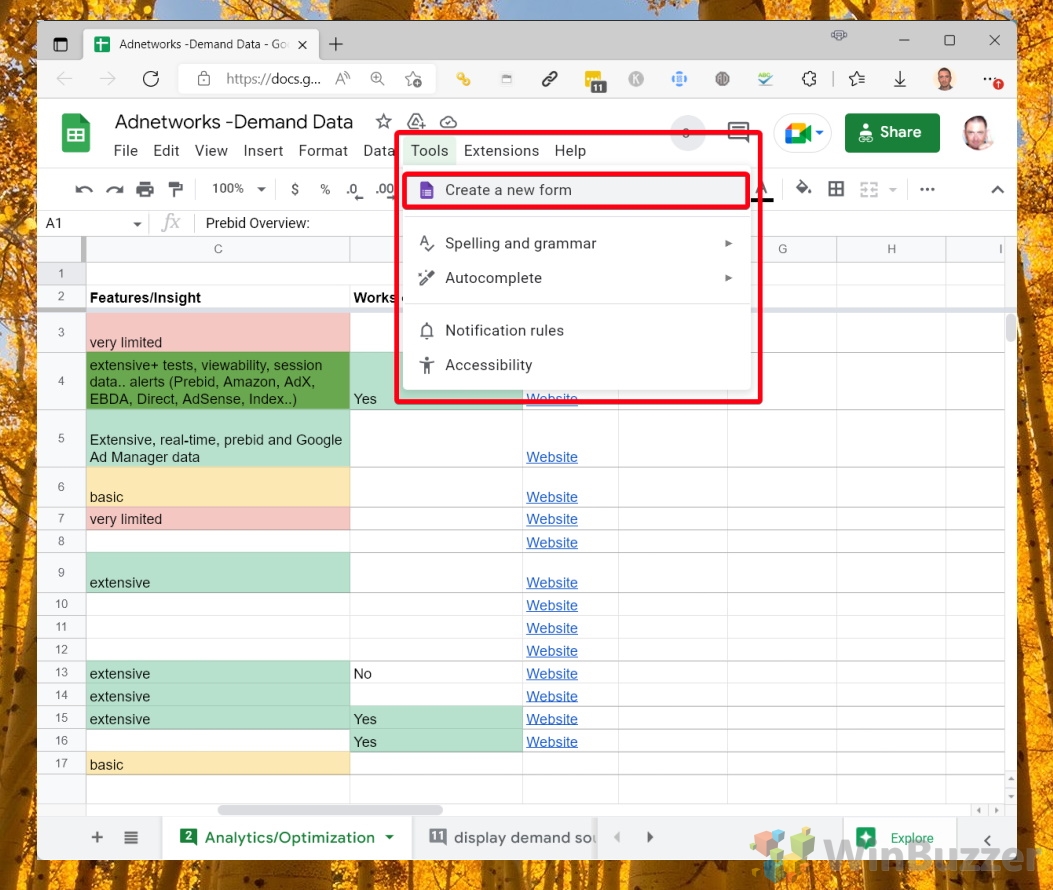Open the browser Extensions puzzle icon

point(809,79)
